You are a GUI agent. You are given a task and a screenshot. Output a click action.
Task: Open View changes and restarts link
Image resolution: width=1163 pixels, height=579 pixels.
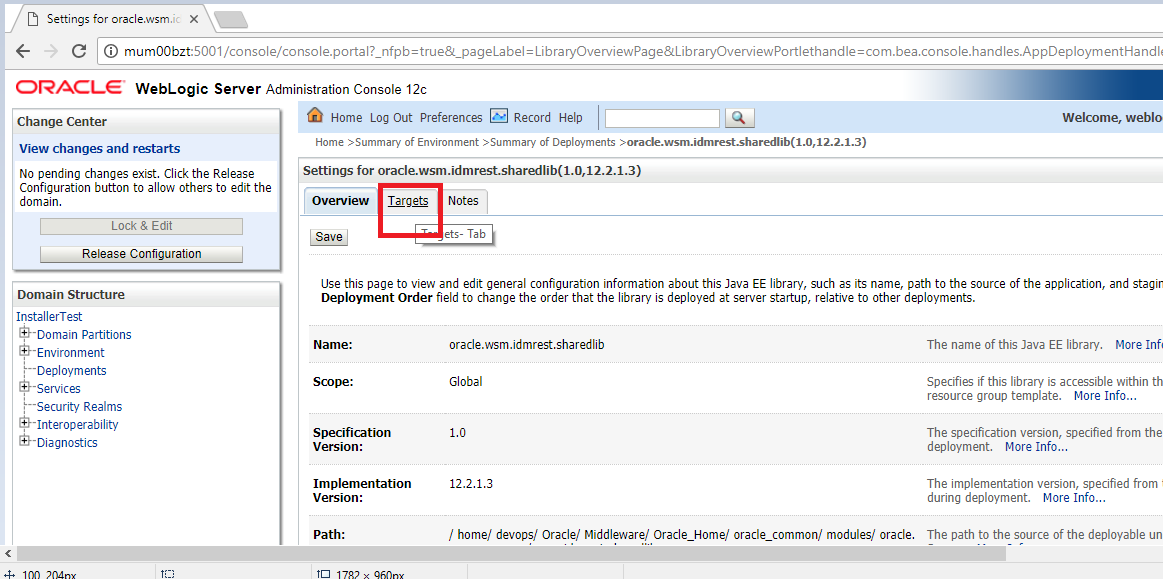99,148
